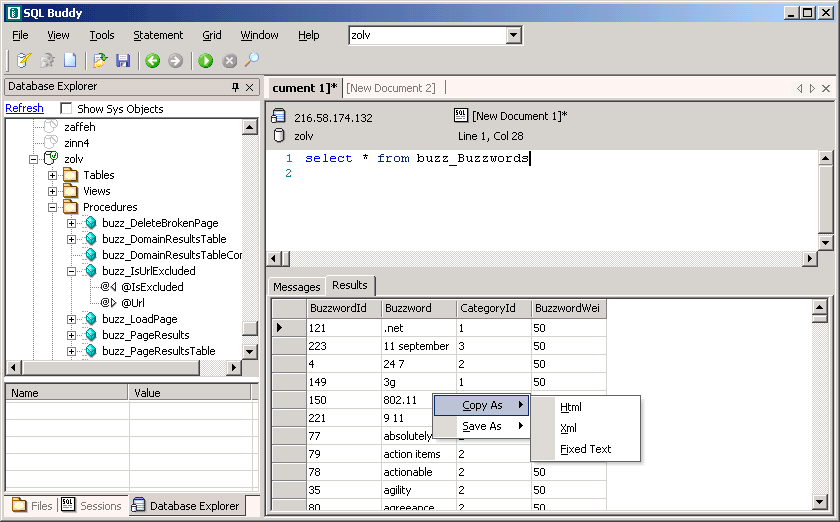
Task: Open the database selector dropdown showing zolv
Action: click(x=514, y=35)
